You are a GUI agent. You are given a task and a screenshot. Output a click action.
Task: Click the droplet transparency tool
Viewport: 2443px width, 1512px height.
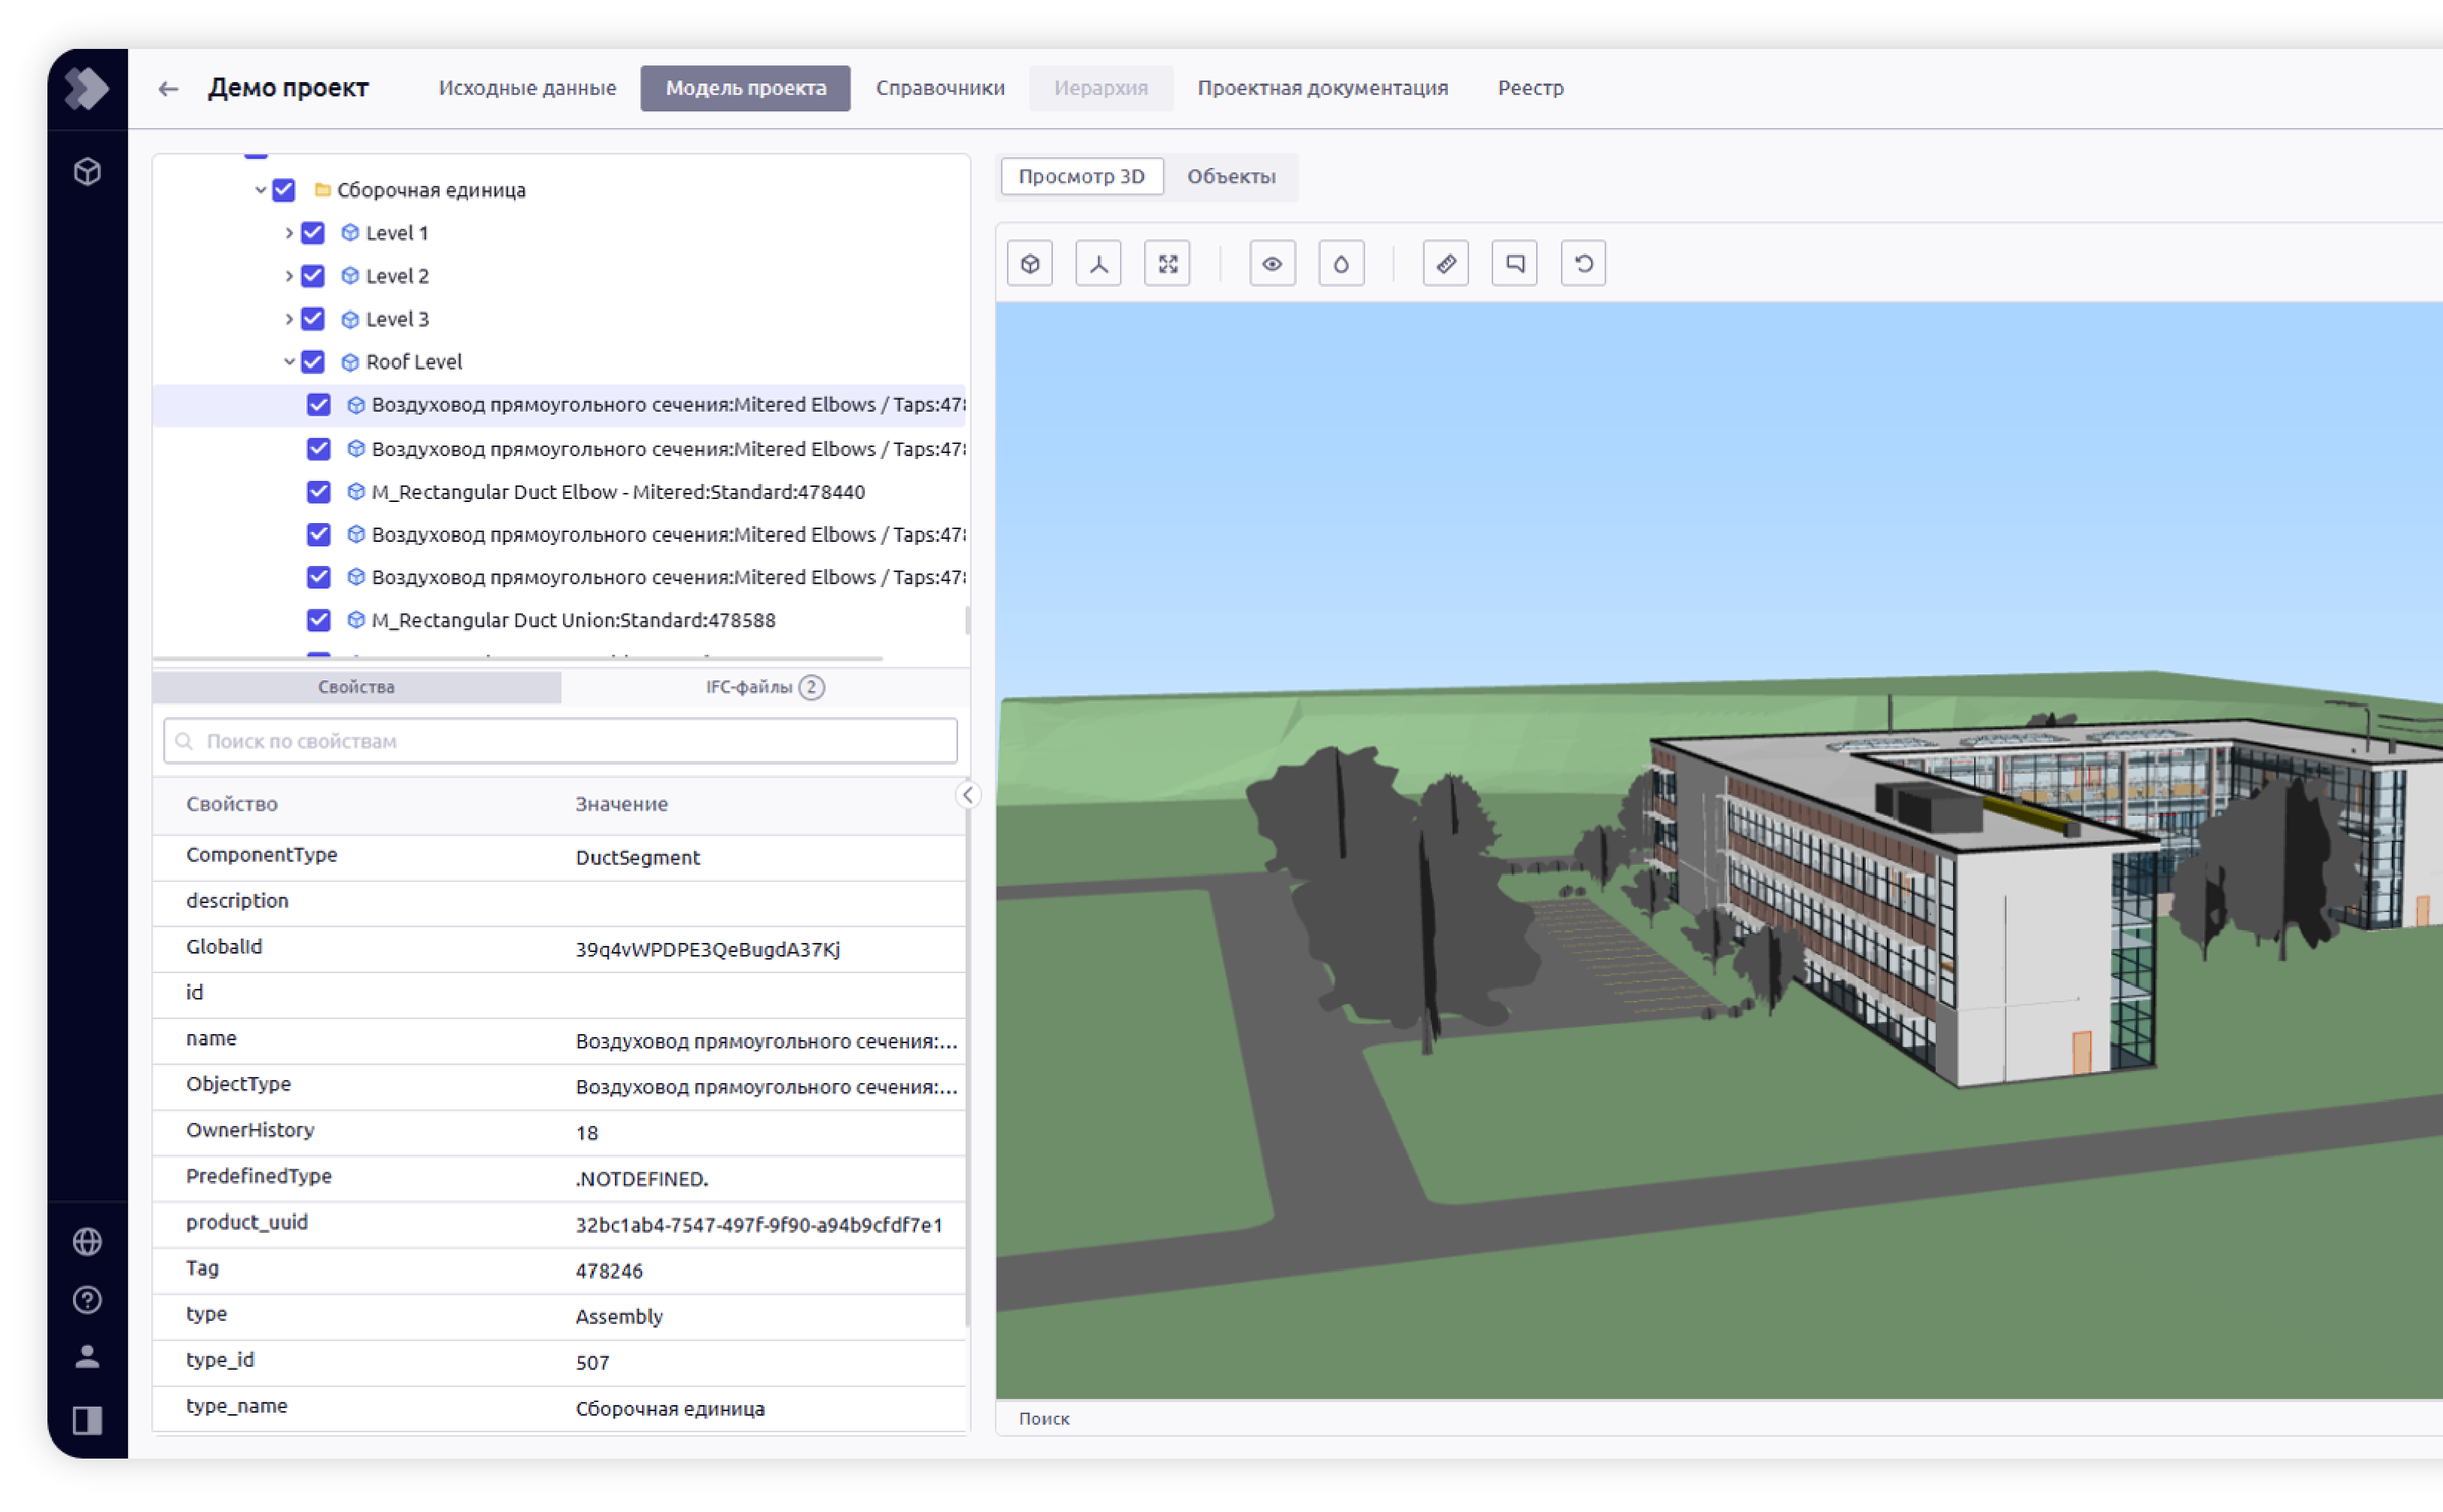(1341, 264)
